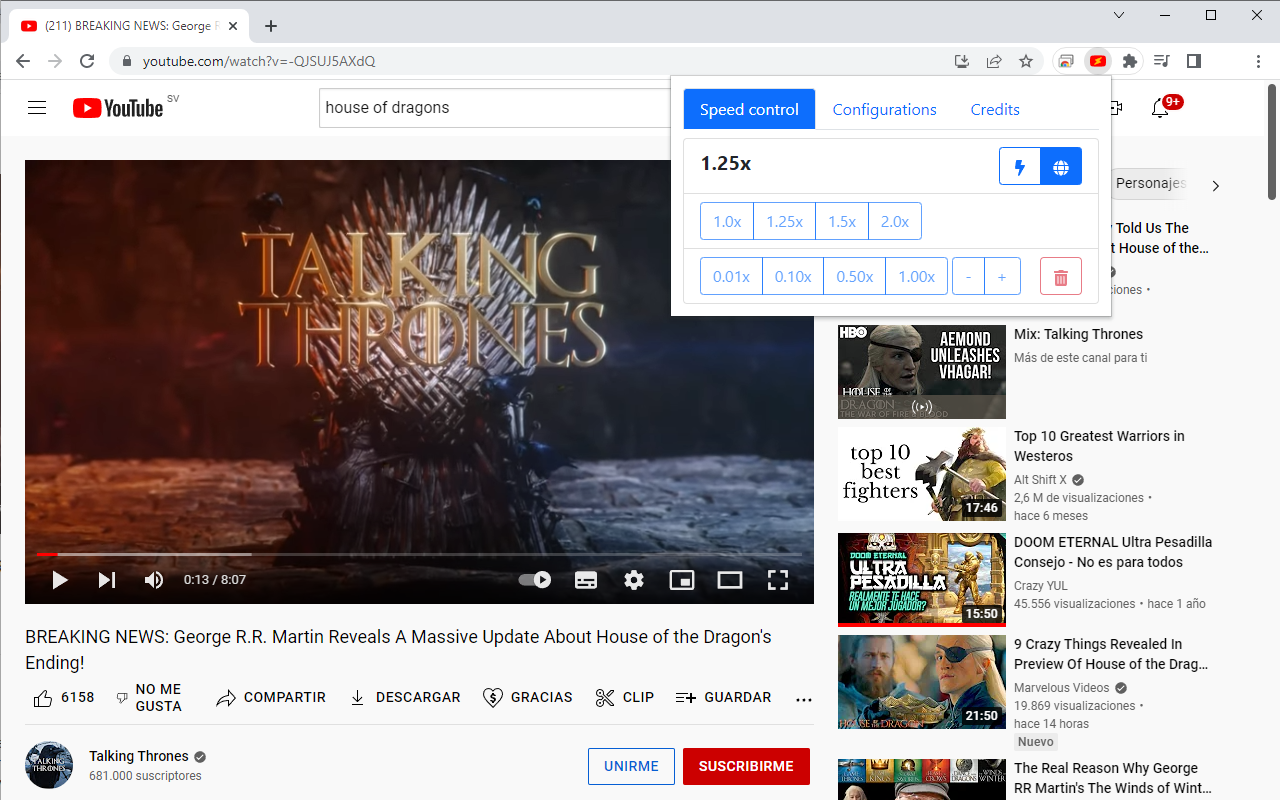Set speed preset to 1.25x
The height and width of the screenshot is (800, 1280).
(x=785, y=221)
